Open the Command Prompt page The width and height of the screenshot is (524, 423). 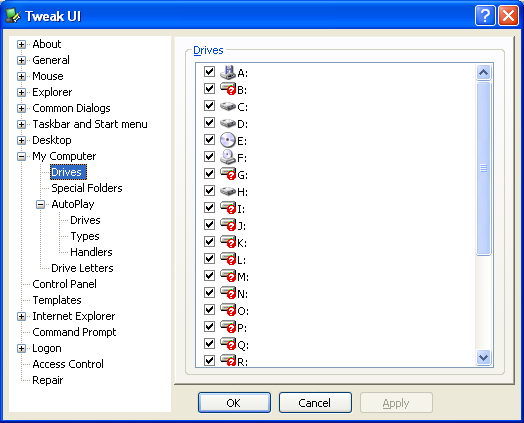[74, 332]
